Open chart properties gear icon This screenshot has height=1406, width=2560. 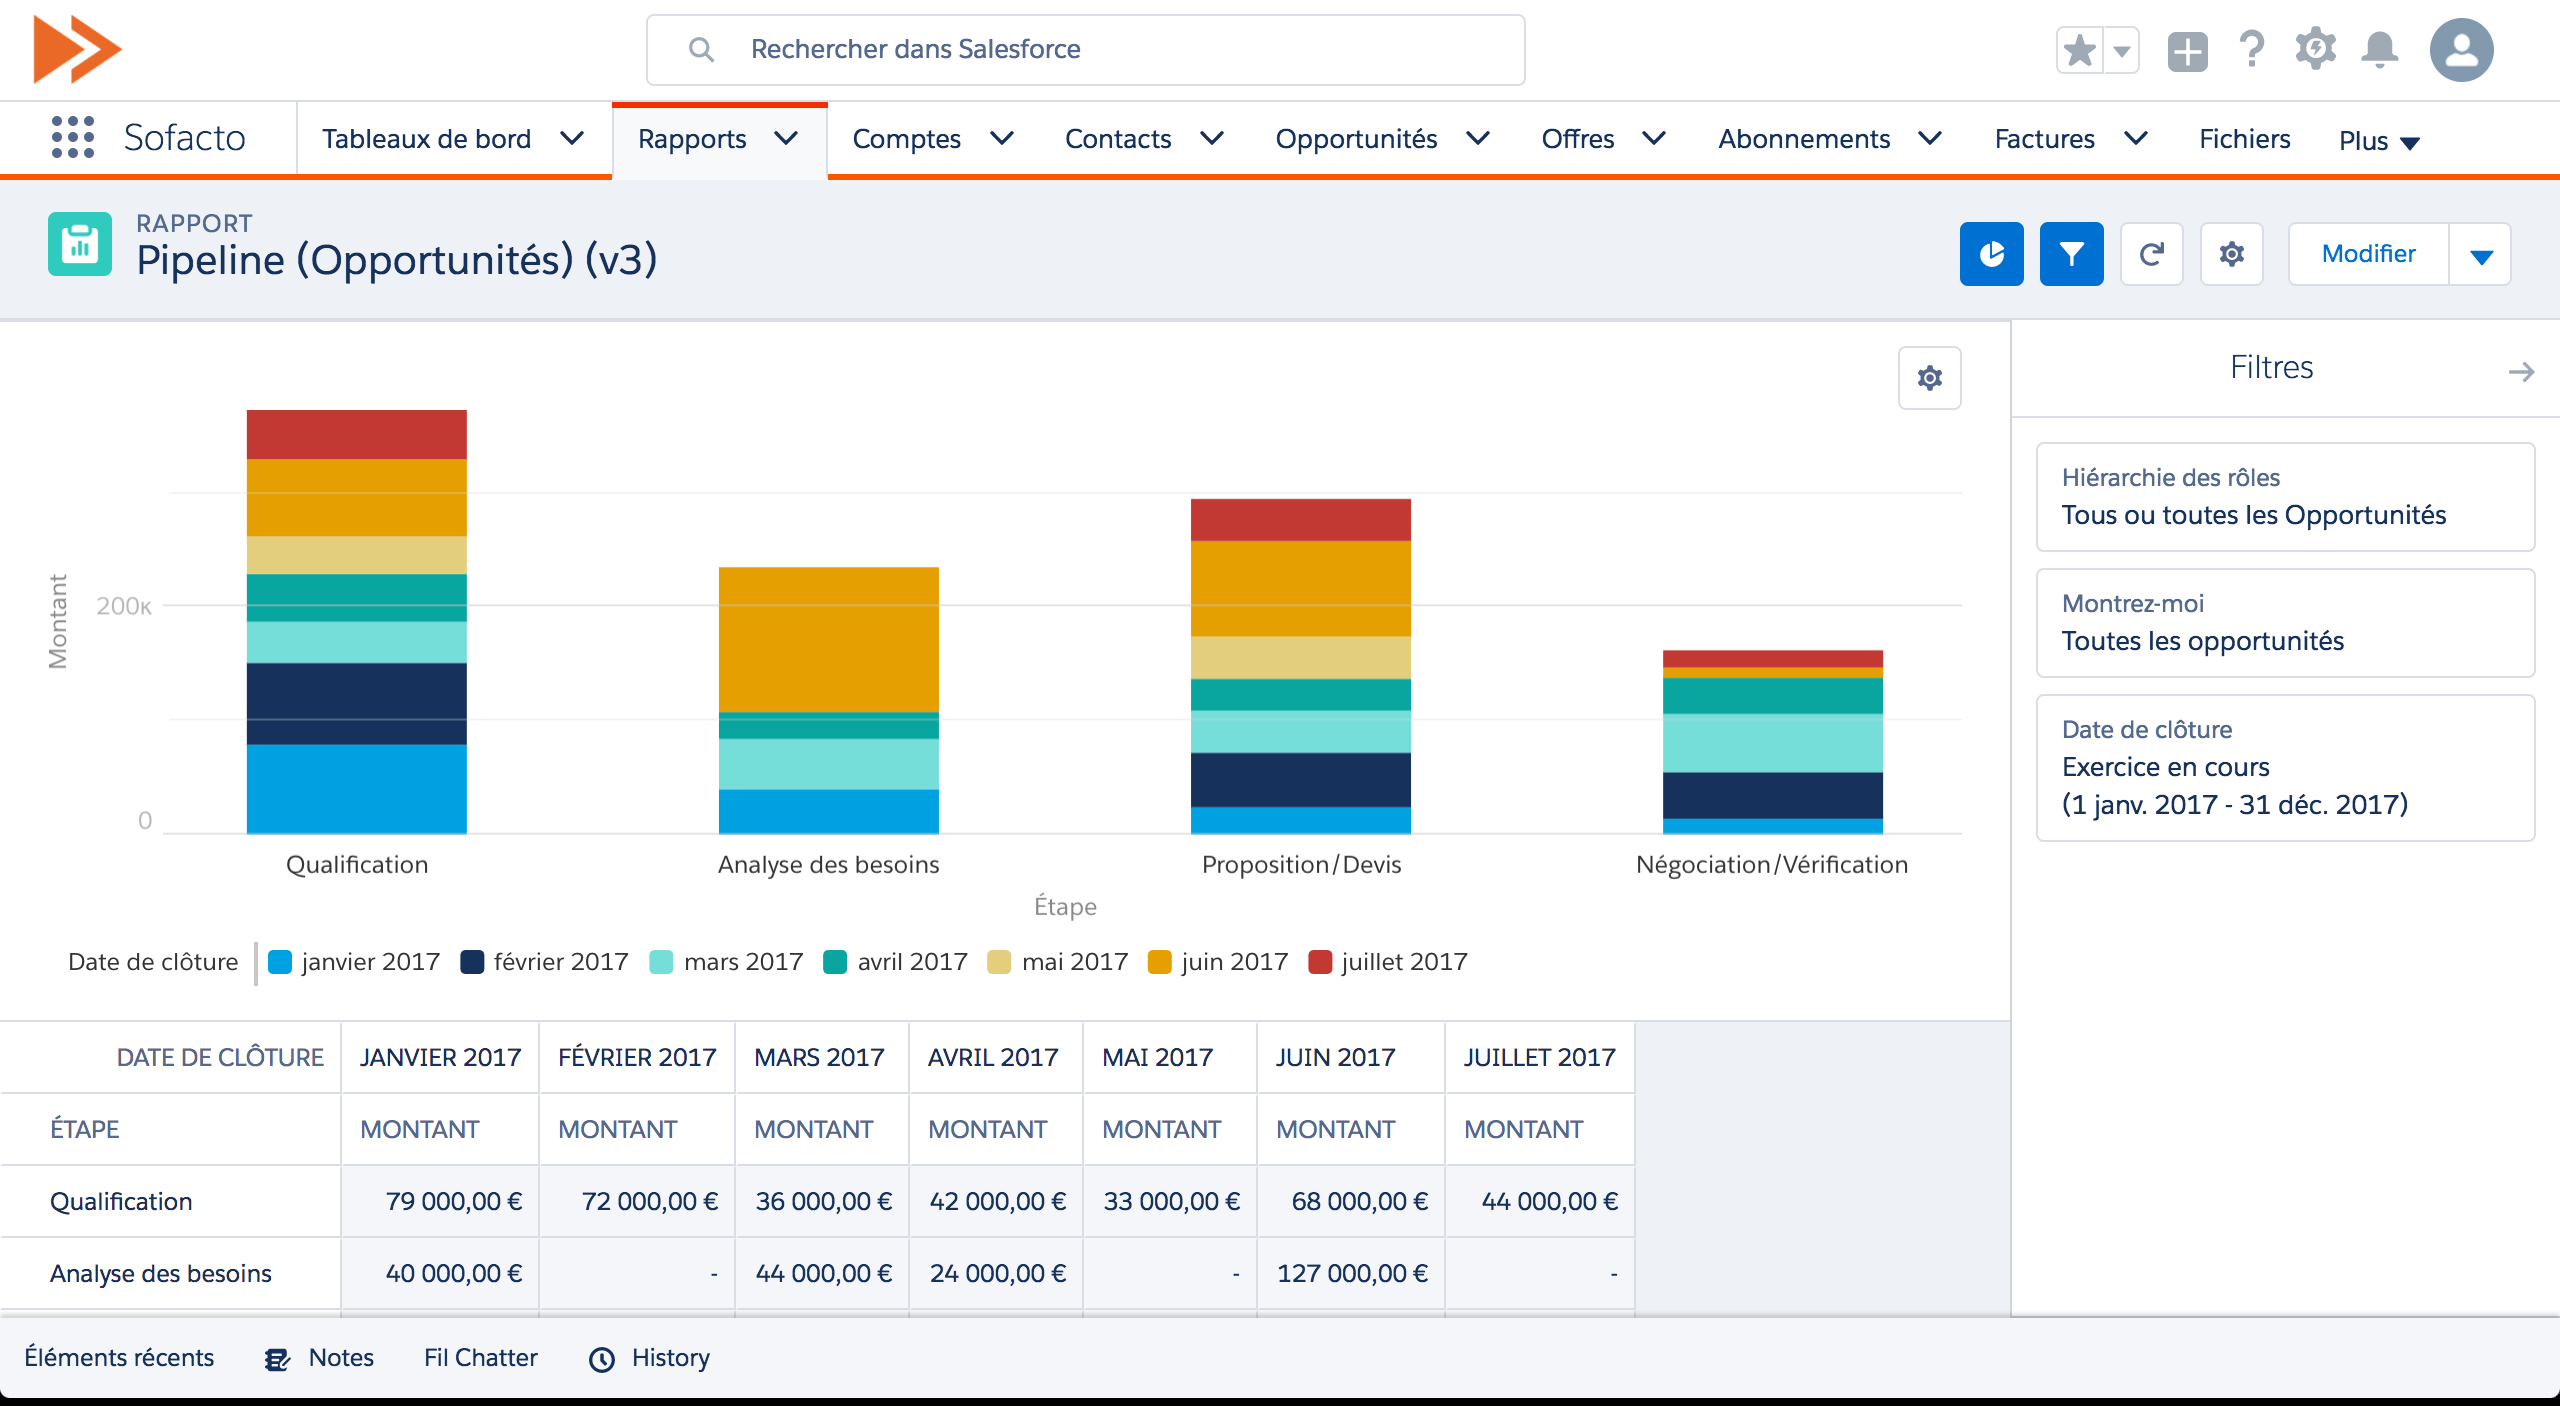click(1929, 378)
